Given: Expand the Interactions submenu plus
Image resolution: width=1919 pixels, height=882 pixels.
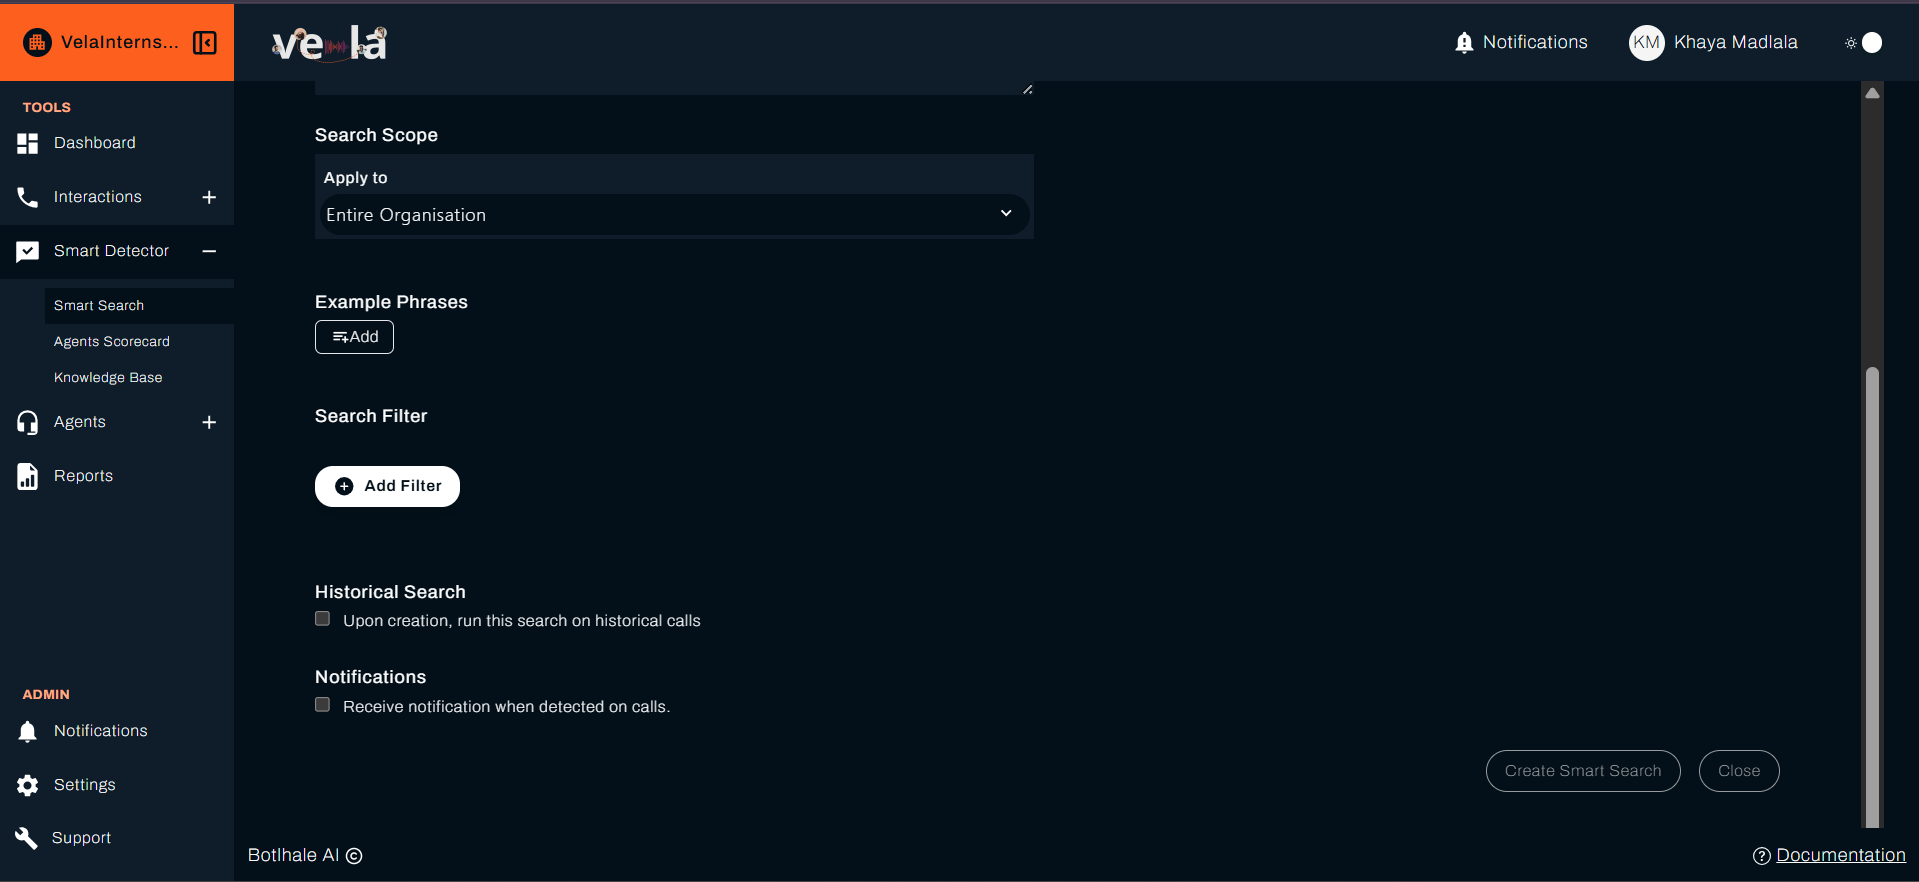Looking at the screenshot, I should [x=209, y=197].
